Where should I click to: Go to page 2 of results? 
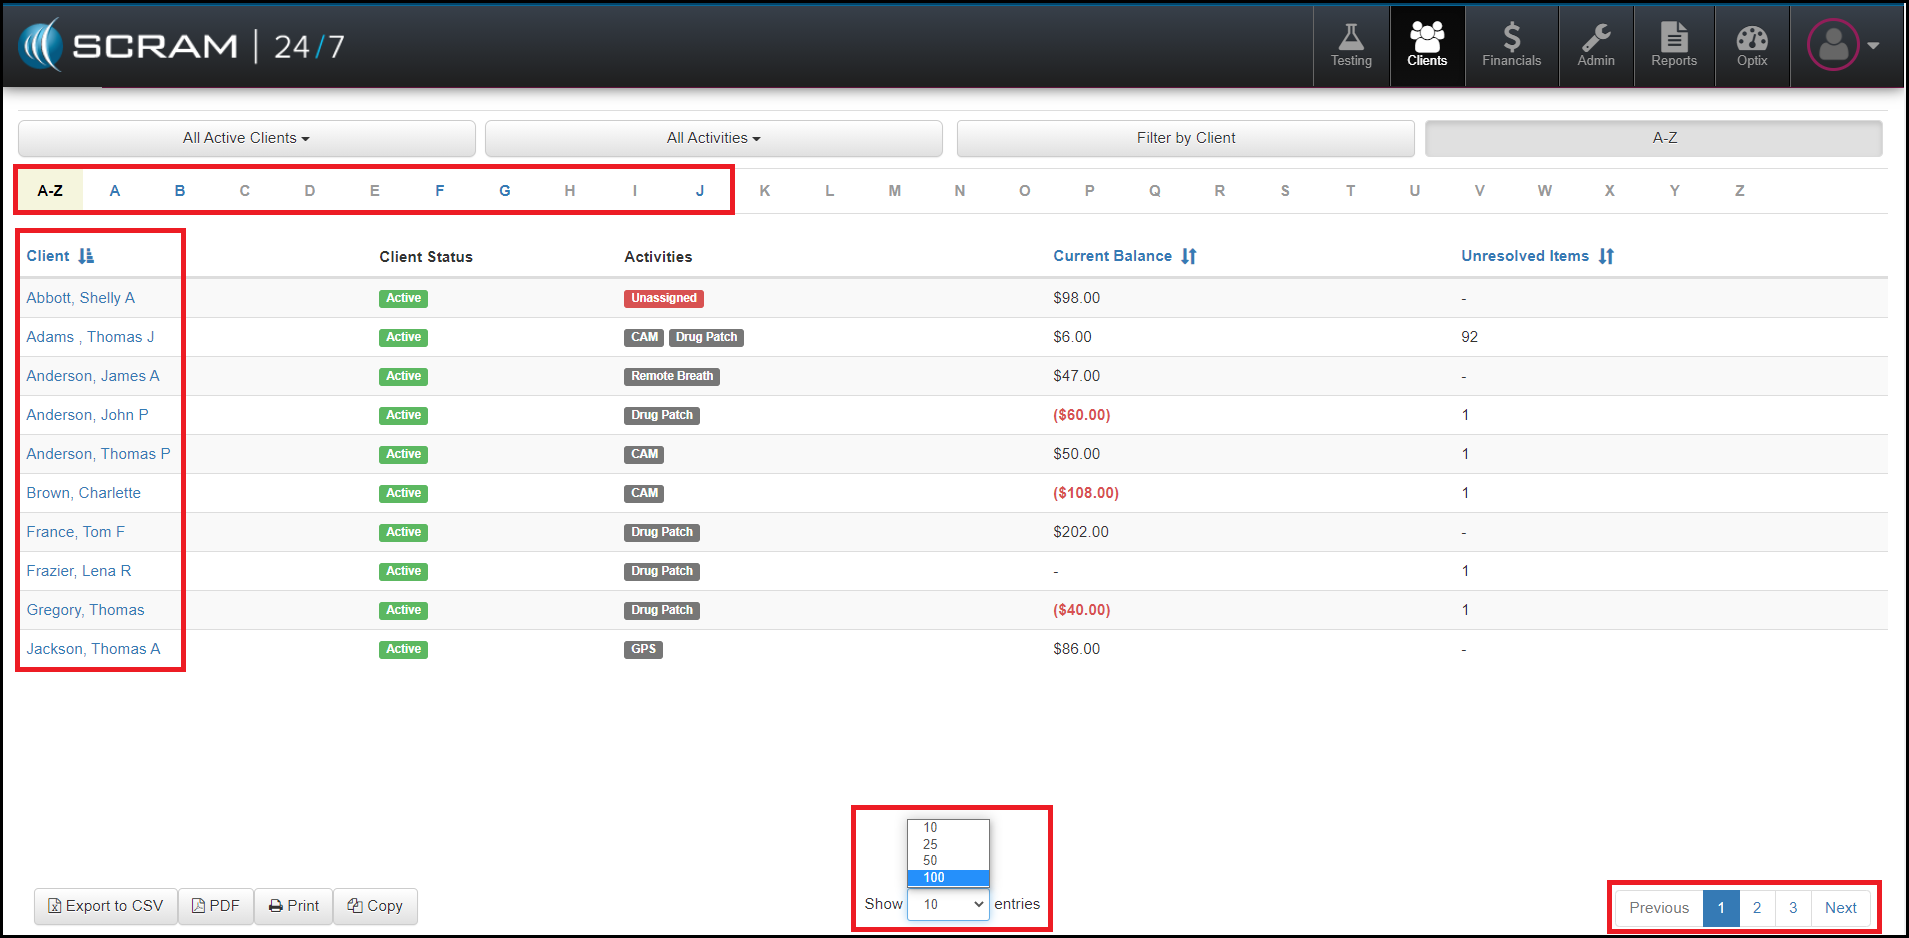pos(1757,908)
